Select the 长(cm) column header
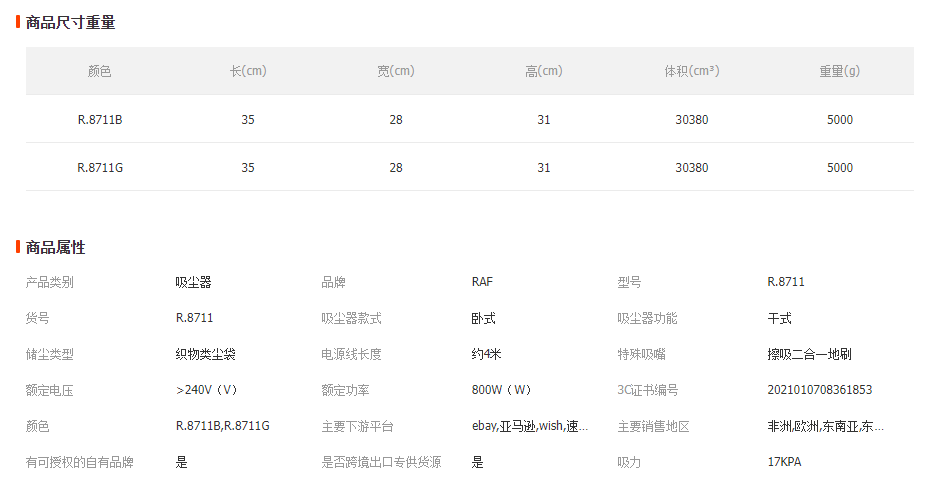Image resolution: width=937 pixels, height=489 pixels. [x=248, y=71]
